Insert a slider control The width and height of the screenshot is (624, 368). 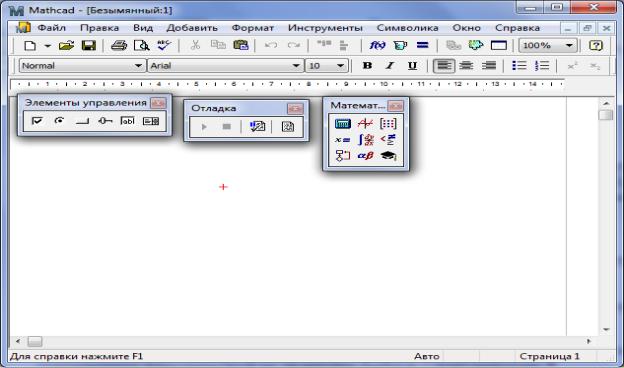pos(105,121)
